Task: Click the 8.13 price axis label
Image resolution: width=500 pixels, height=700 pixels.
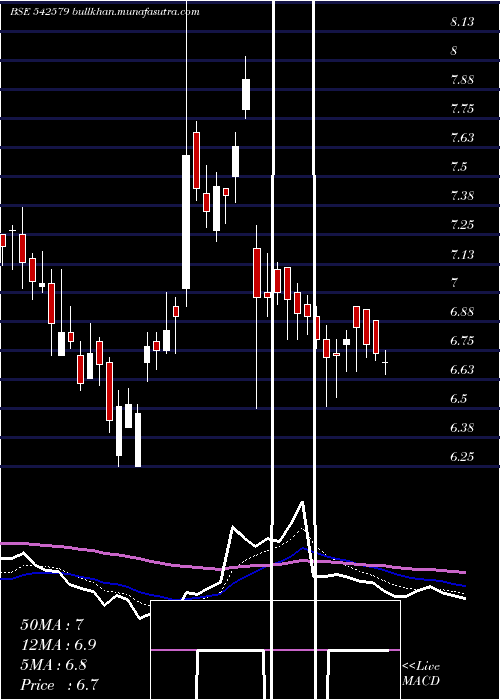Action: click(x=462, y=22)
